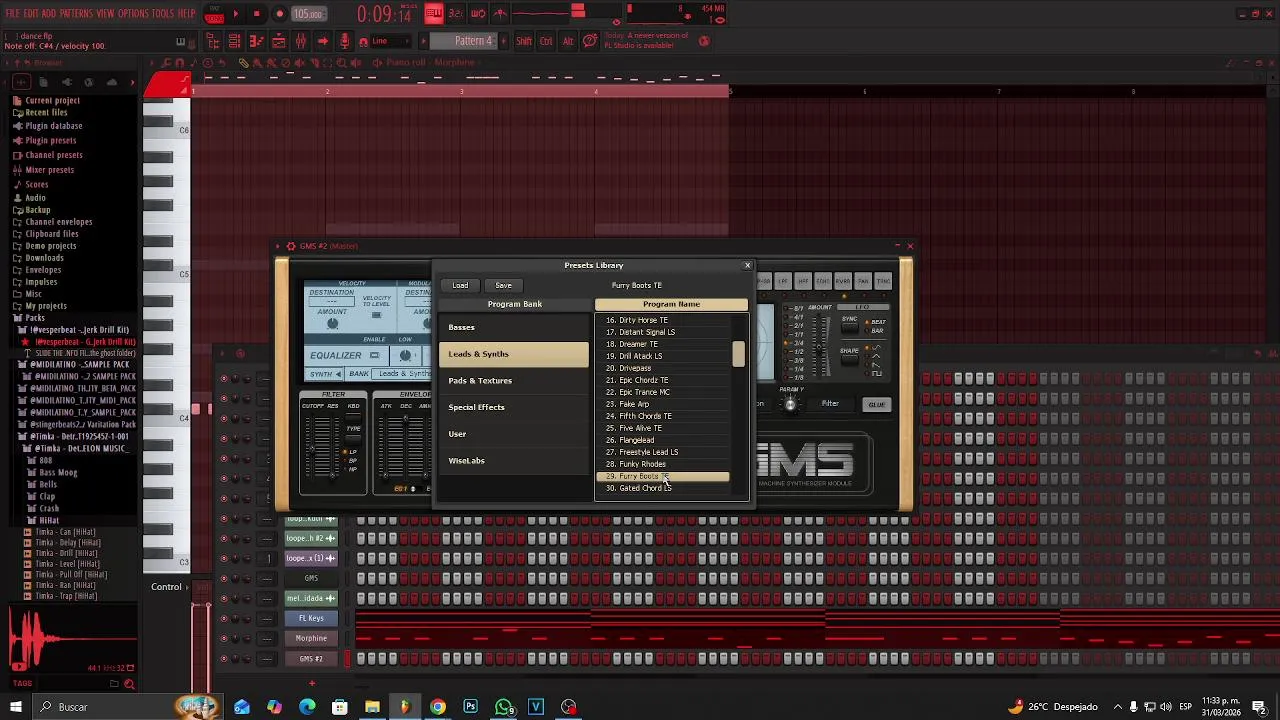Select preset 28. Funky Rhodes
The width and height of the screenshot is (1280, 720).
(662, 464)
